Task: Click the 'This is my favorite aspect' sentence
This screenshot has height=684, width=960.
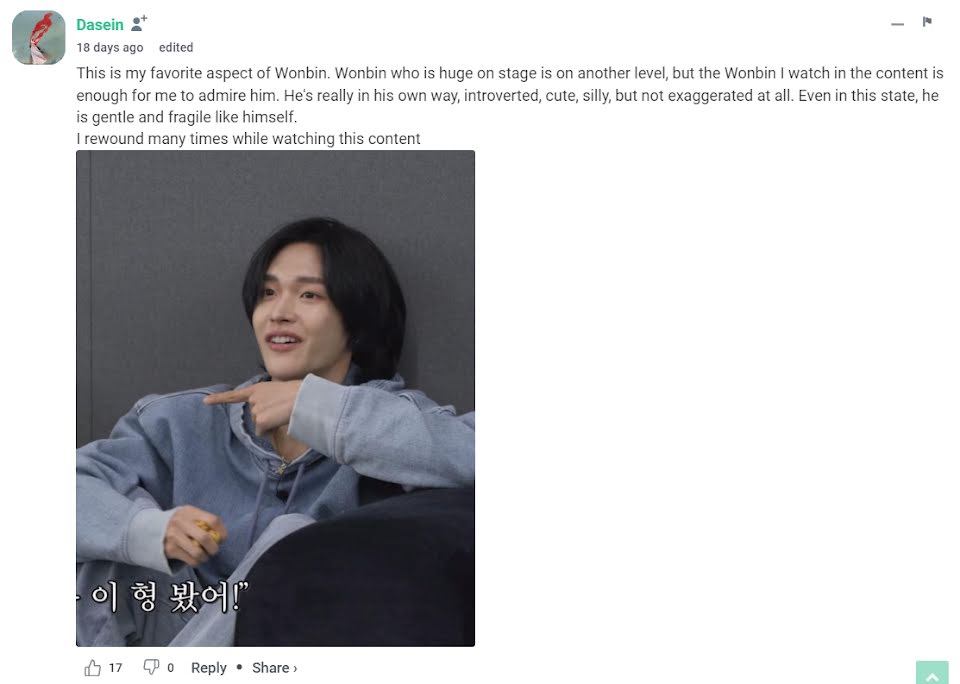Action: pyautogui.click(x=203, y=73)
